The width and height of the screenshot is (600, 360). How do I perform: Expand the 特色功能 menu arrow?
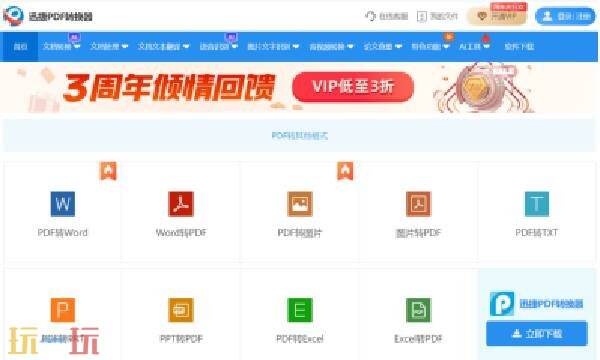tap(446, 46)
